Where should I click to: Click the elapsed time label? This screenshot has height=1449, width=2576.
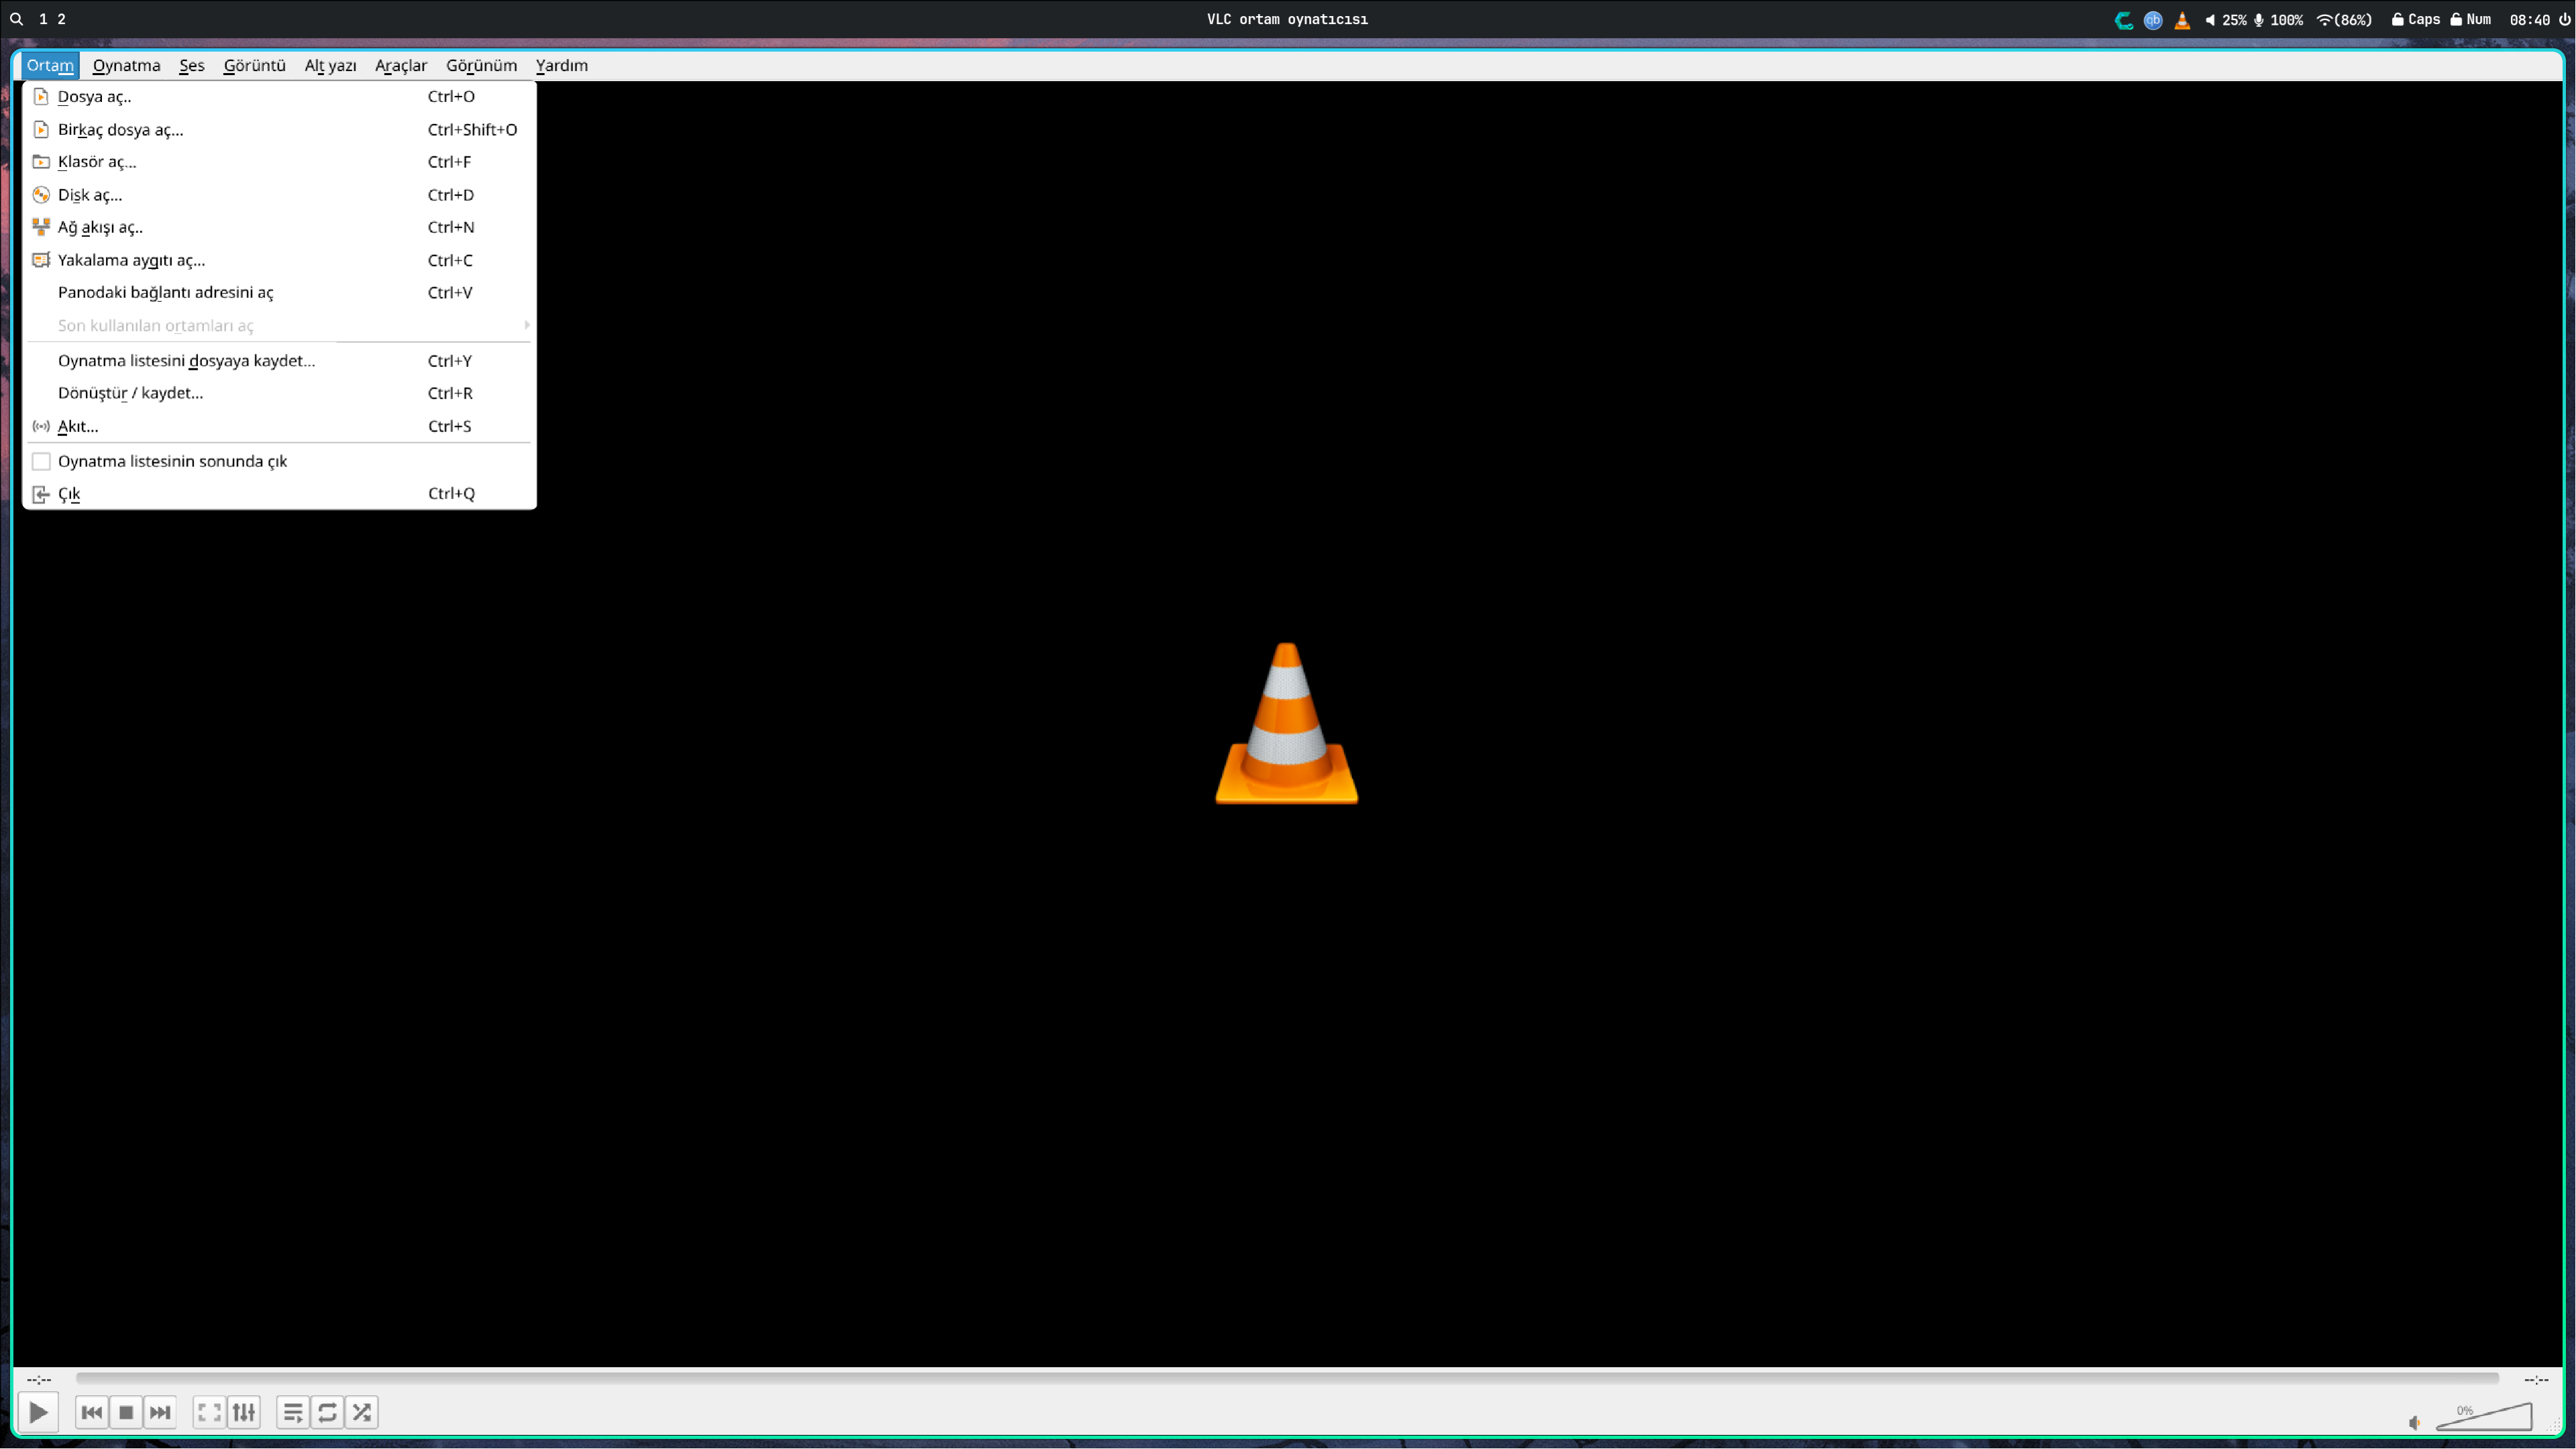coord(38,1380)
